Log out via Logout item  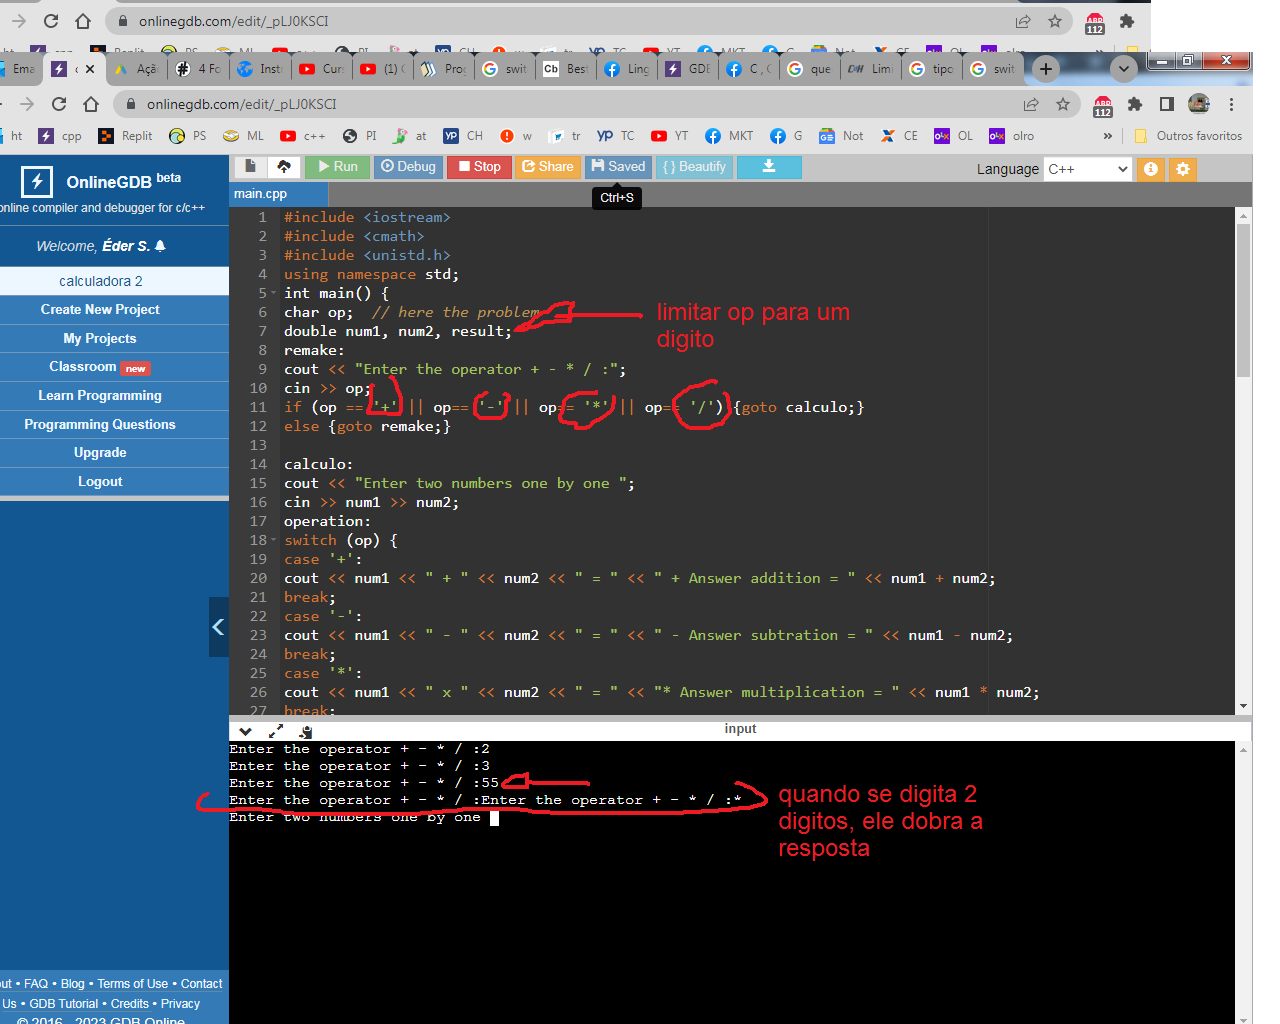click(x=100, y=482)
